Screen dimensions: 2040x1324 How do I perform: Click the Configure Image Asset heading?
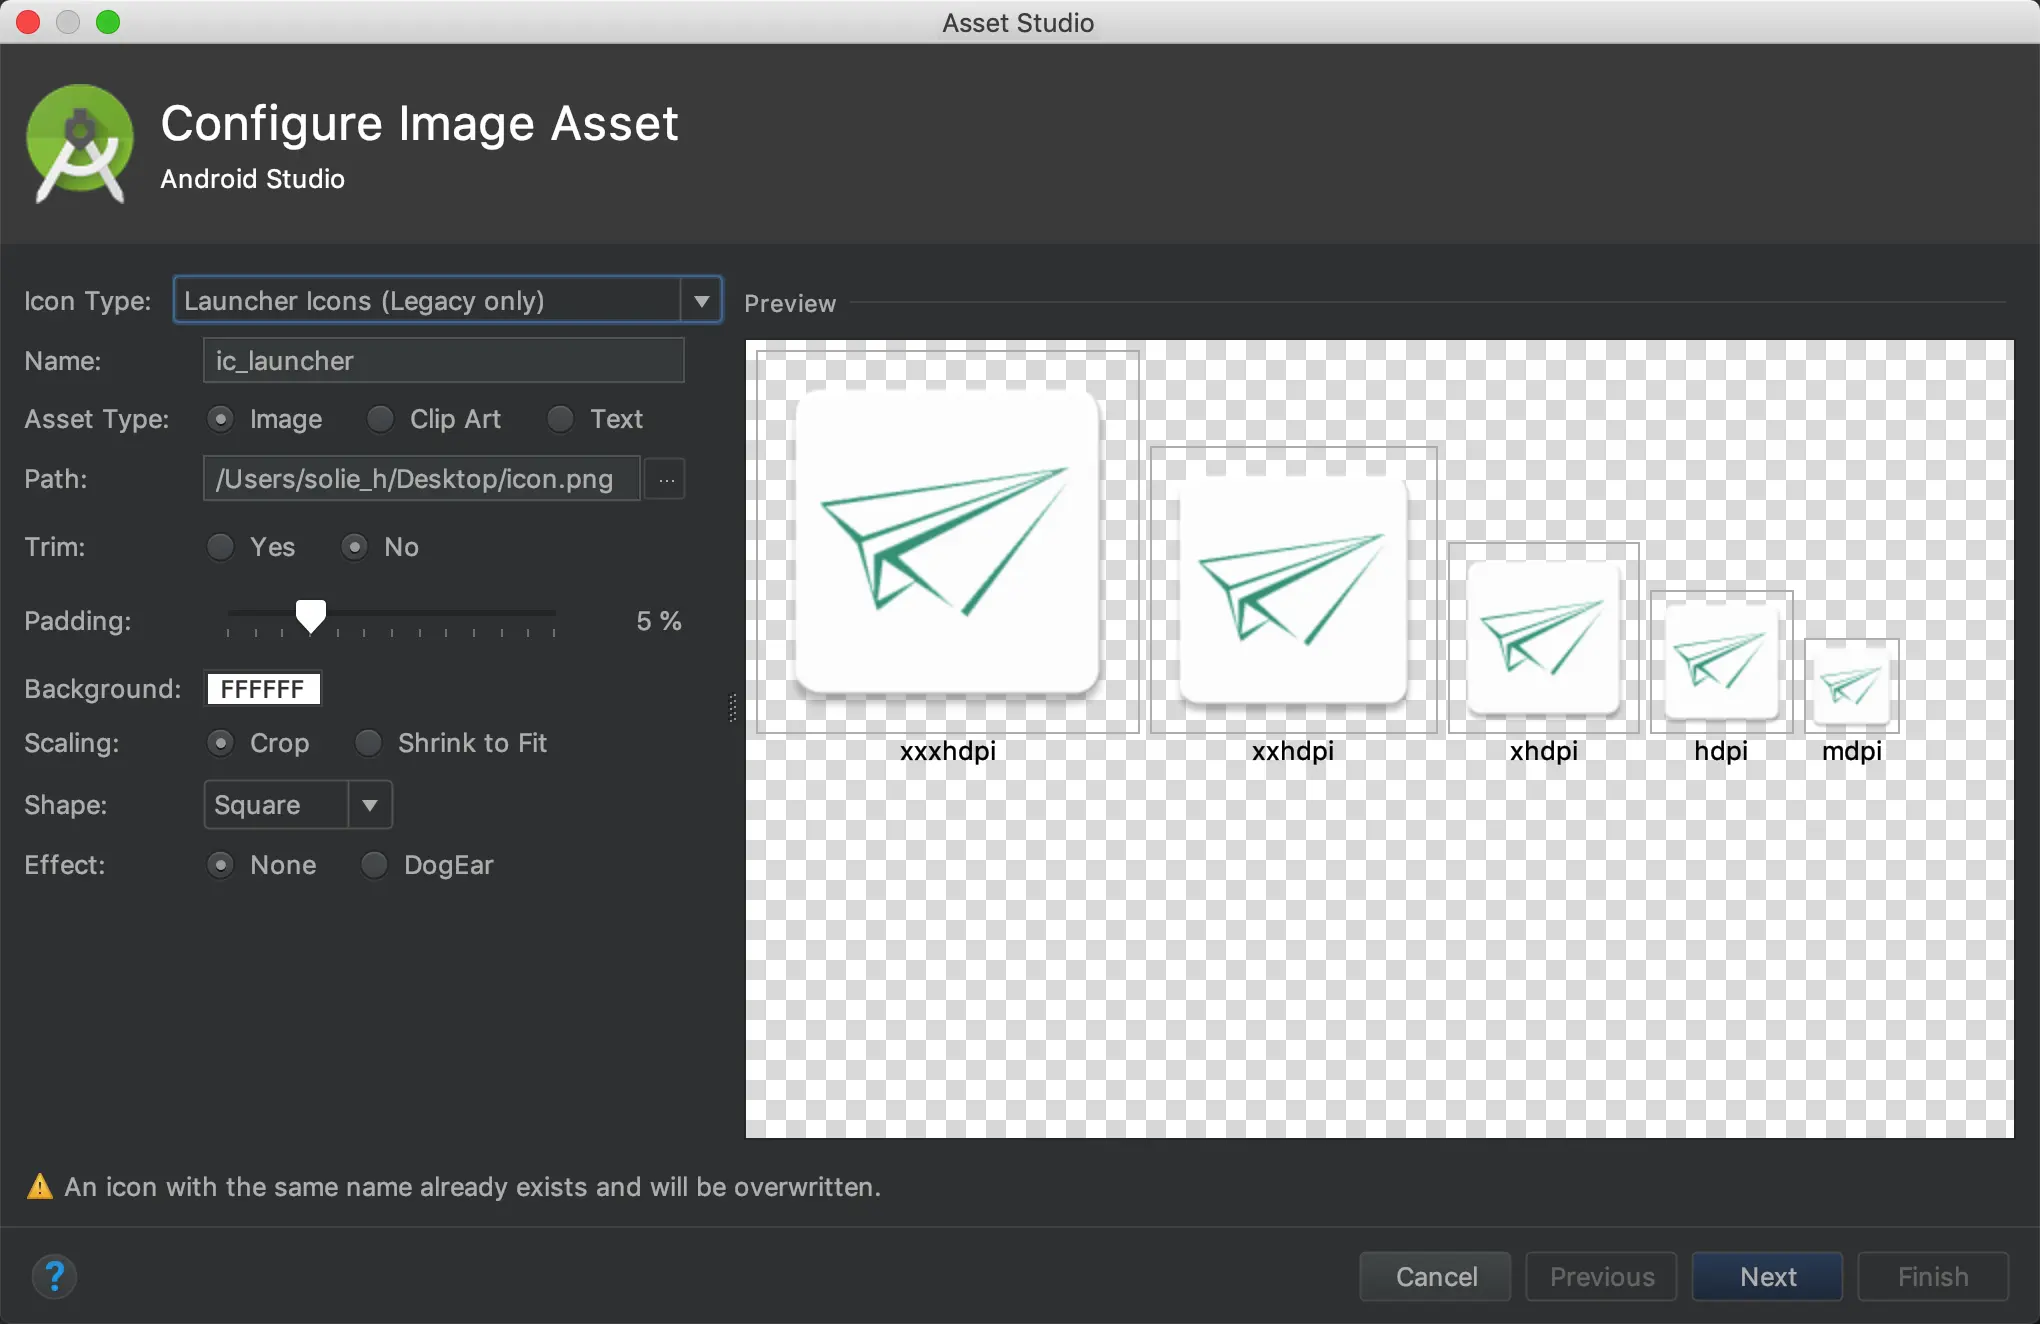(419, 124)
